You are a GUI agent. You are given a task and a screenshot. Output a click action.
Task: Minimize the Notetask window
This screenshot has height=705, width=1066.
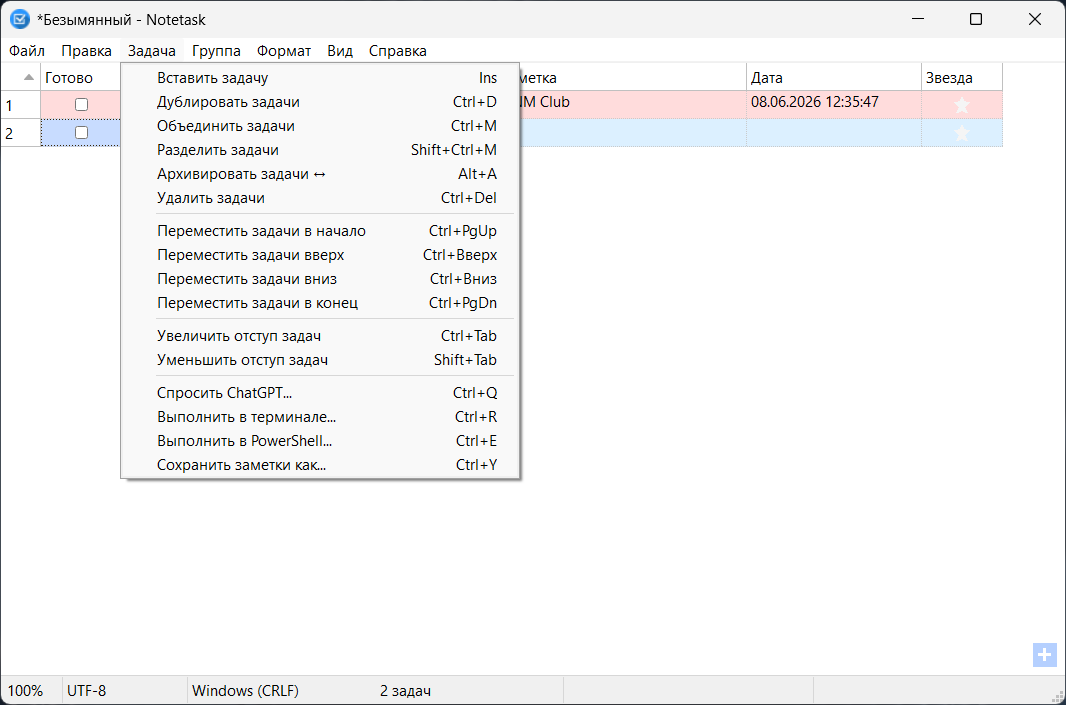(x=918, y=19)
